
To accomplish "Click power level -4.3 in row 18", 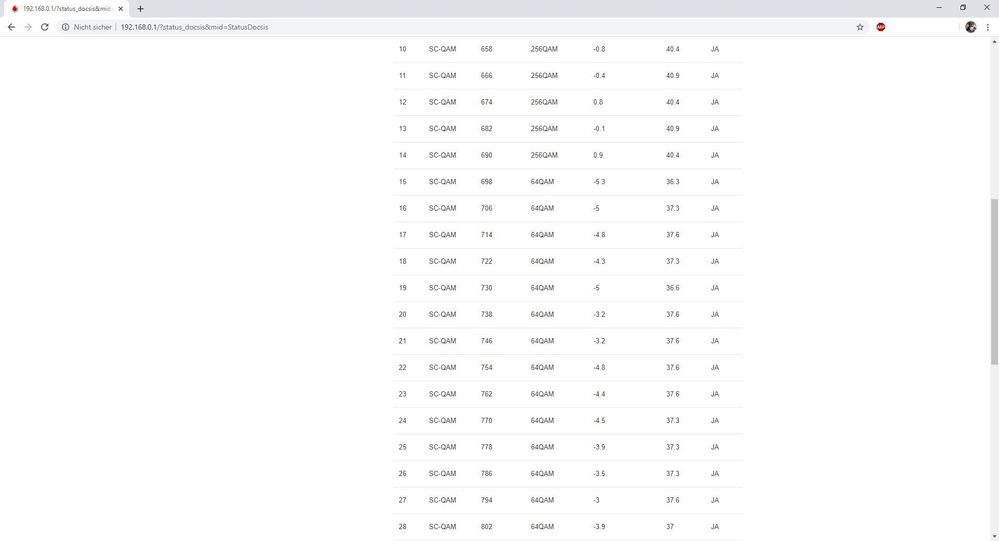I will point(599,261).
